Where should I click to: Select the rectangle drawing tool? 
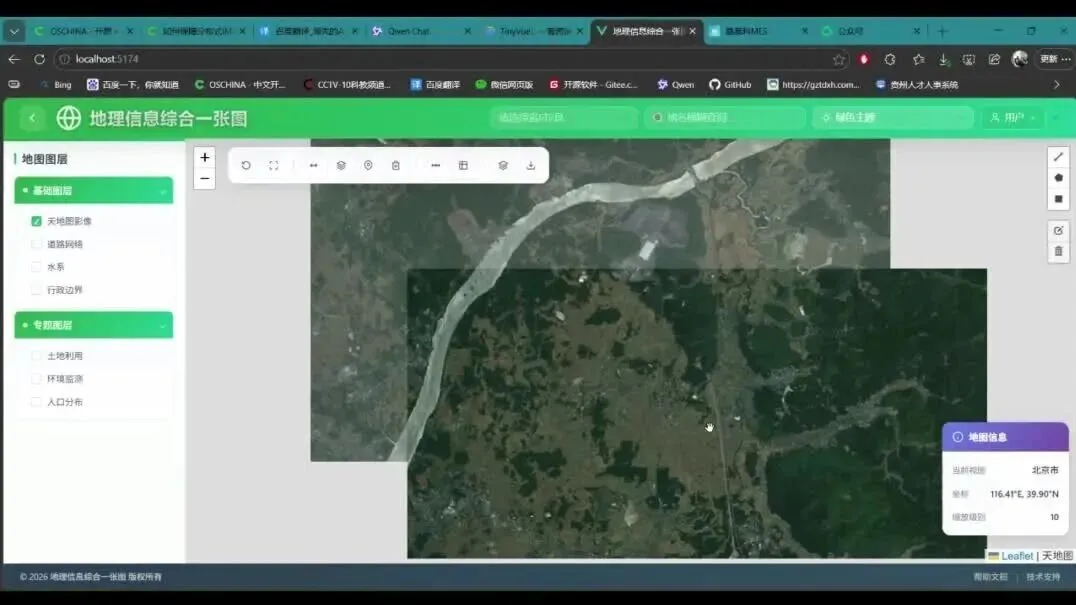[1059, 199]
